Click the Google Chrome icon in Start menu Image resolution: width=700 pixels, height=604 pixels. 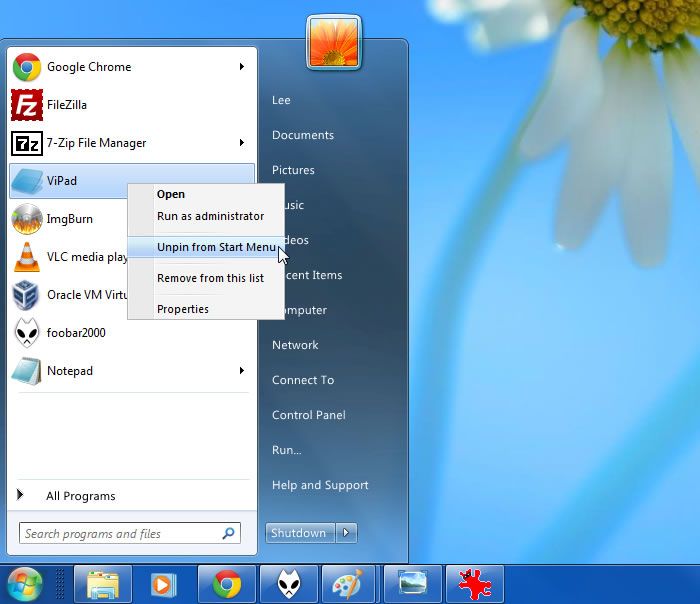(x=27, y=67)
